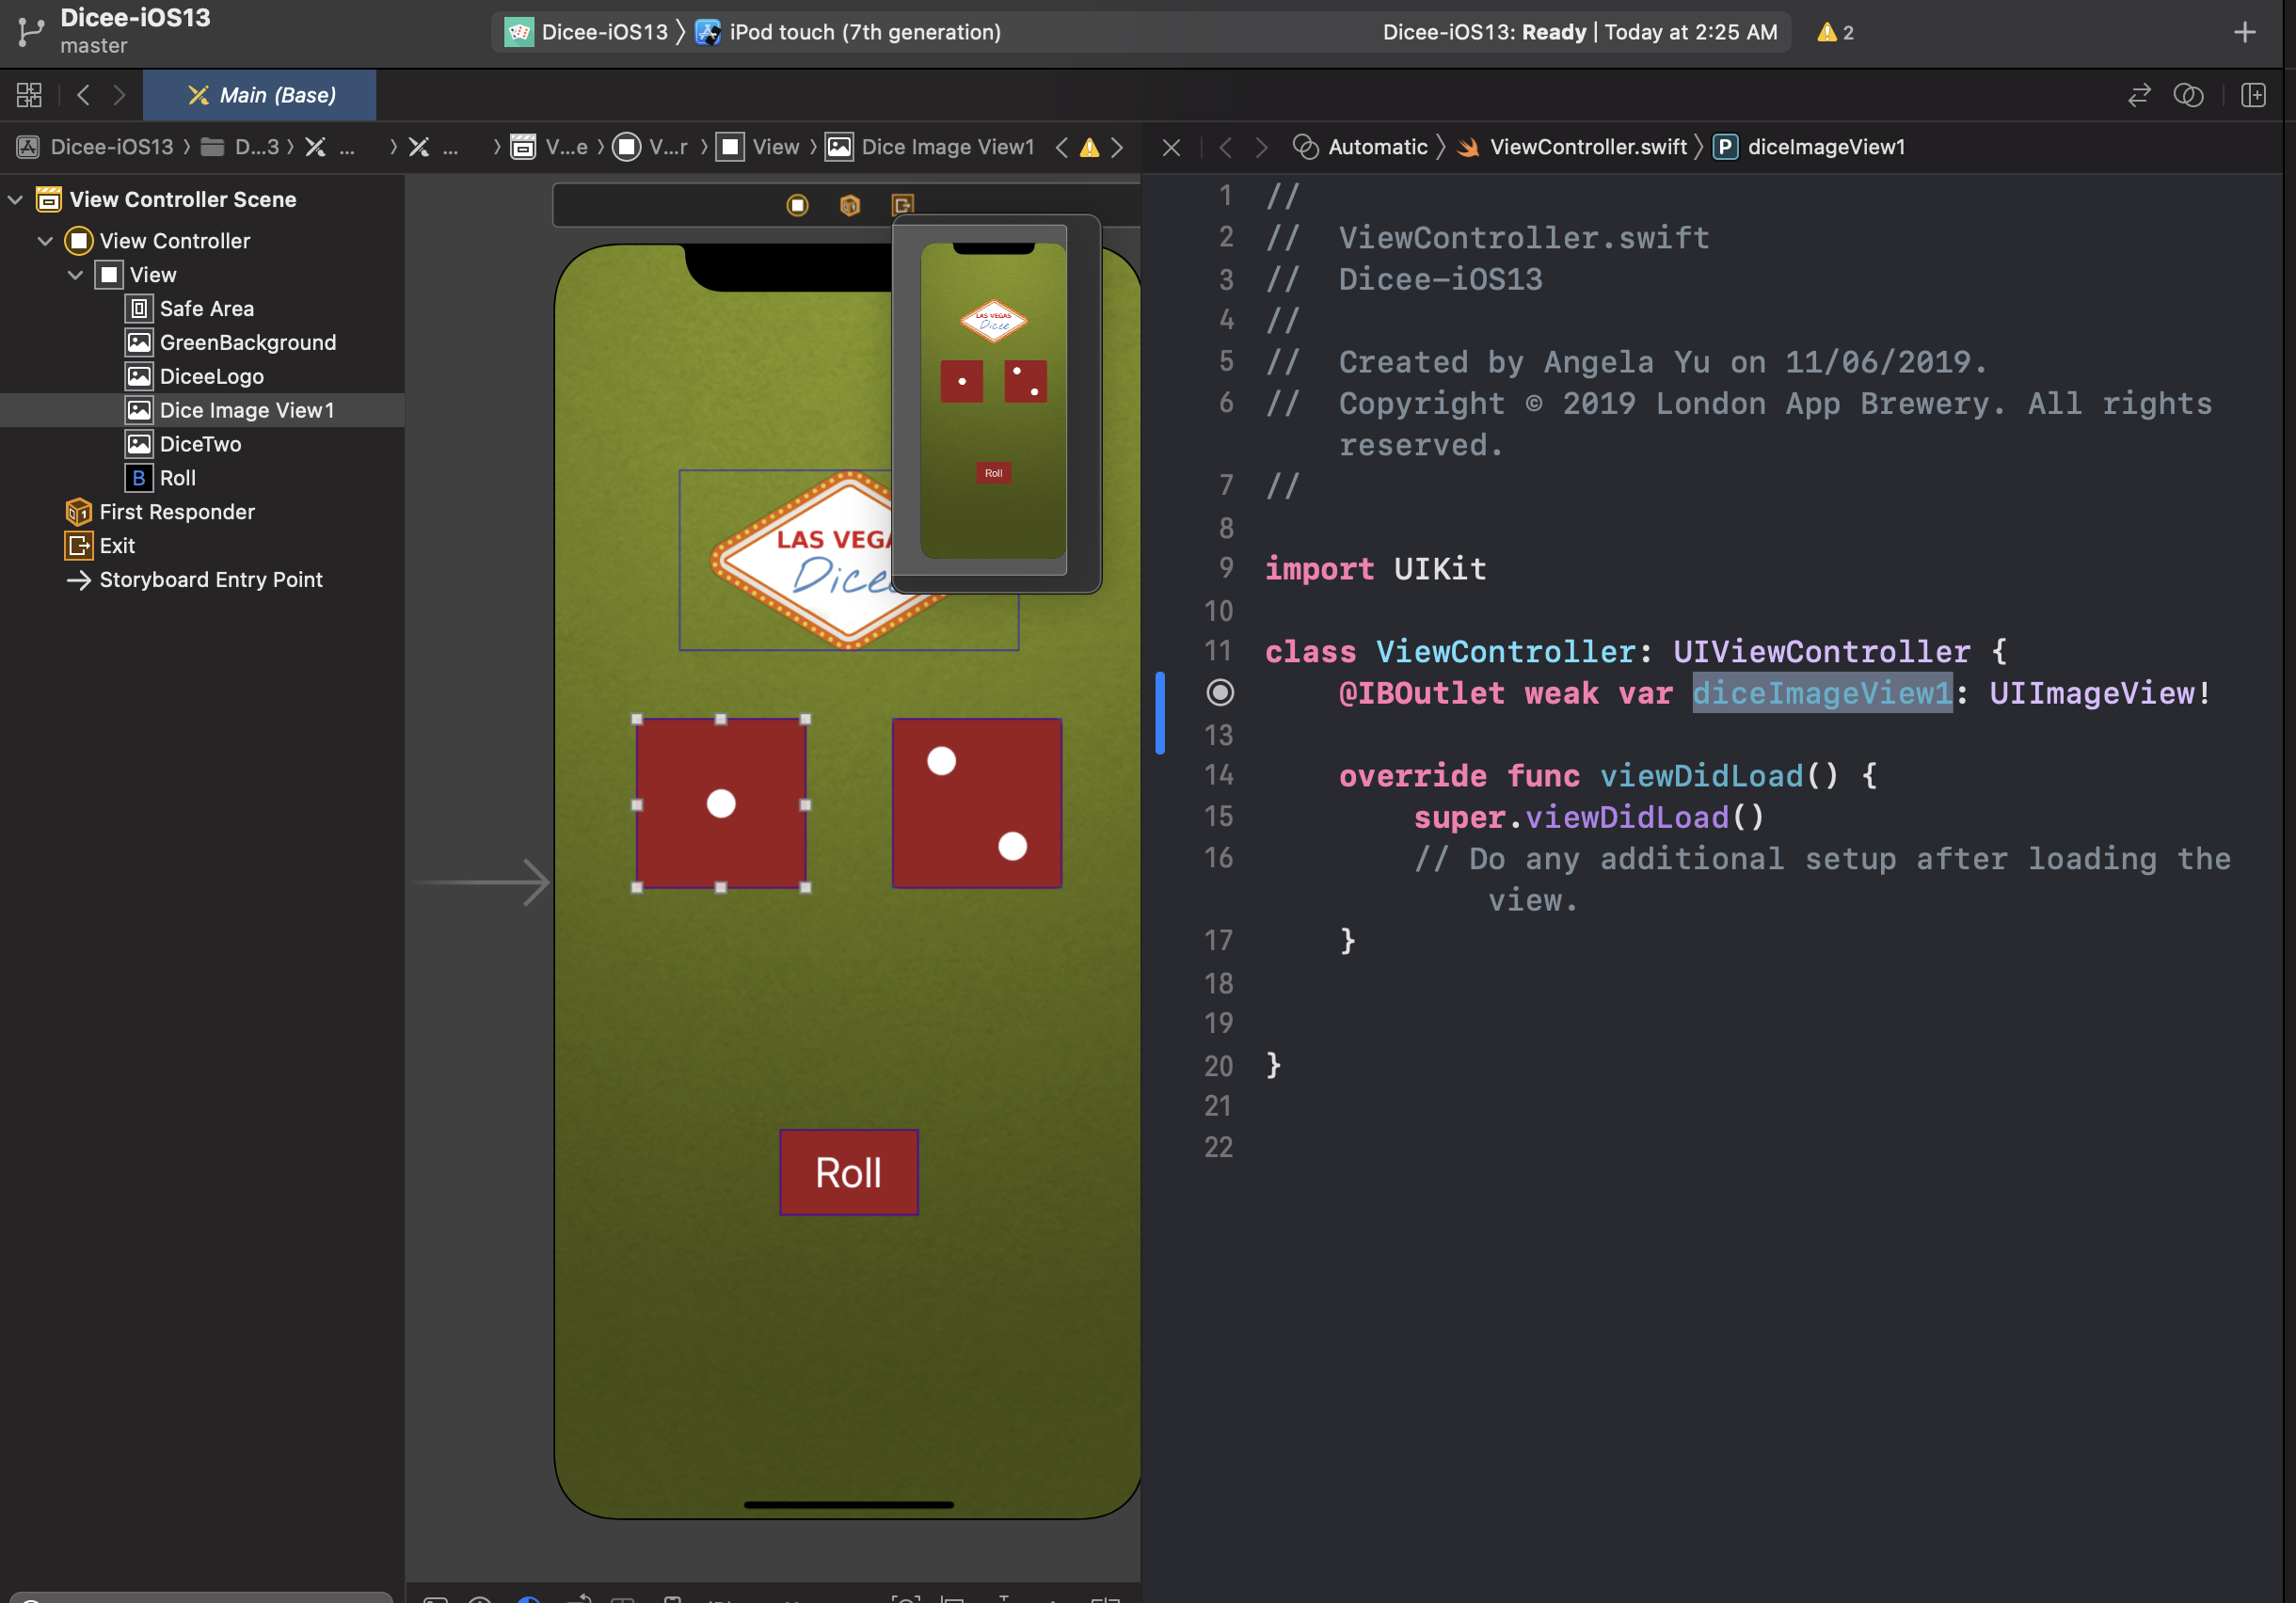Click the IBOutlet connection circle in gutter
Image resolution: width=2296 pixels, height=1603 pixels.
point(1220,692)
